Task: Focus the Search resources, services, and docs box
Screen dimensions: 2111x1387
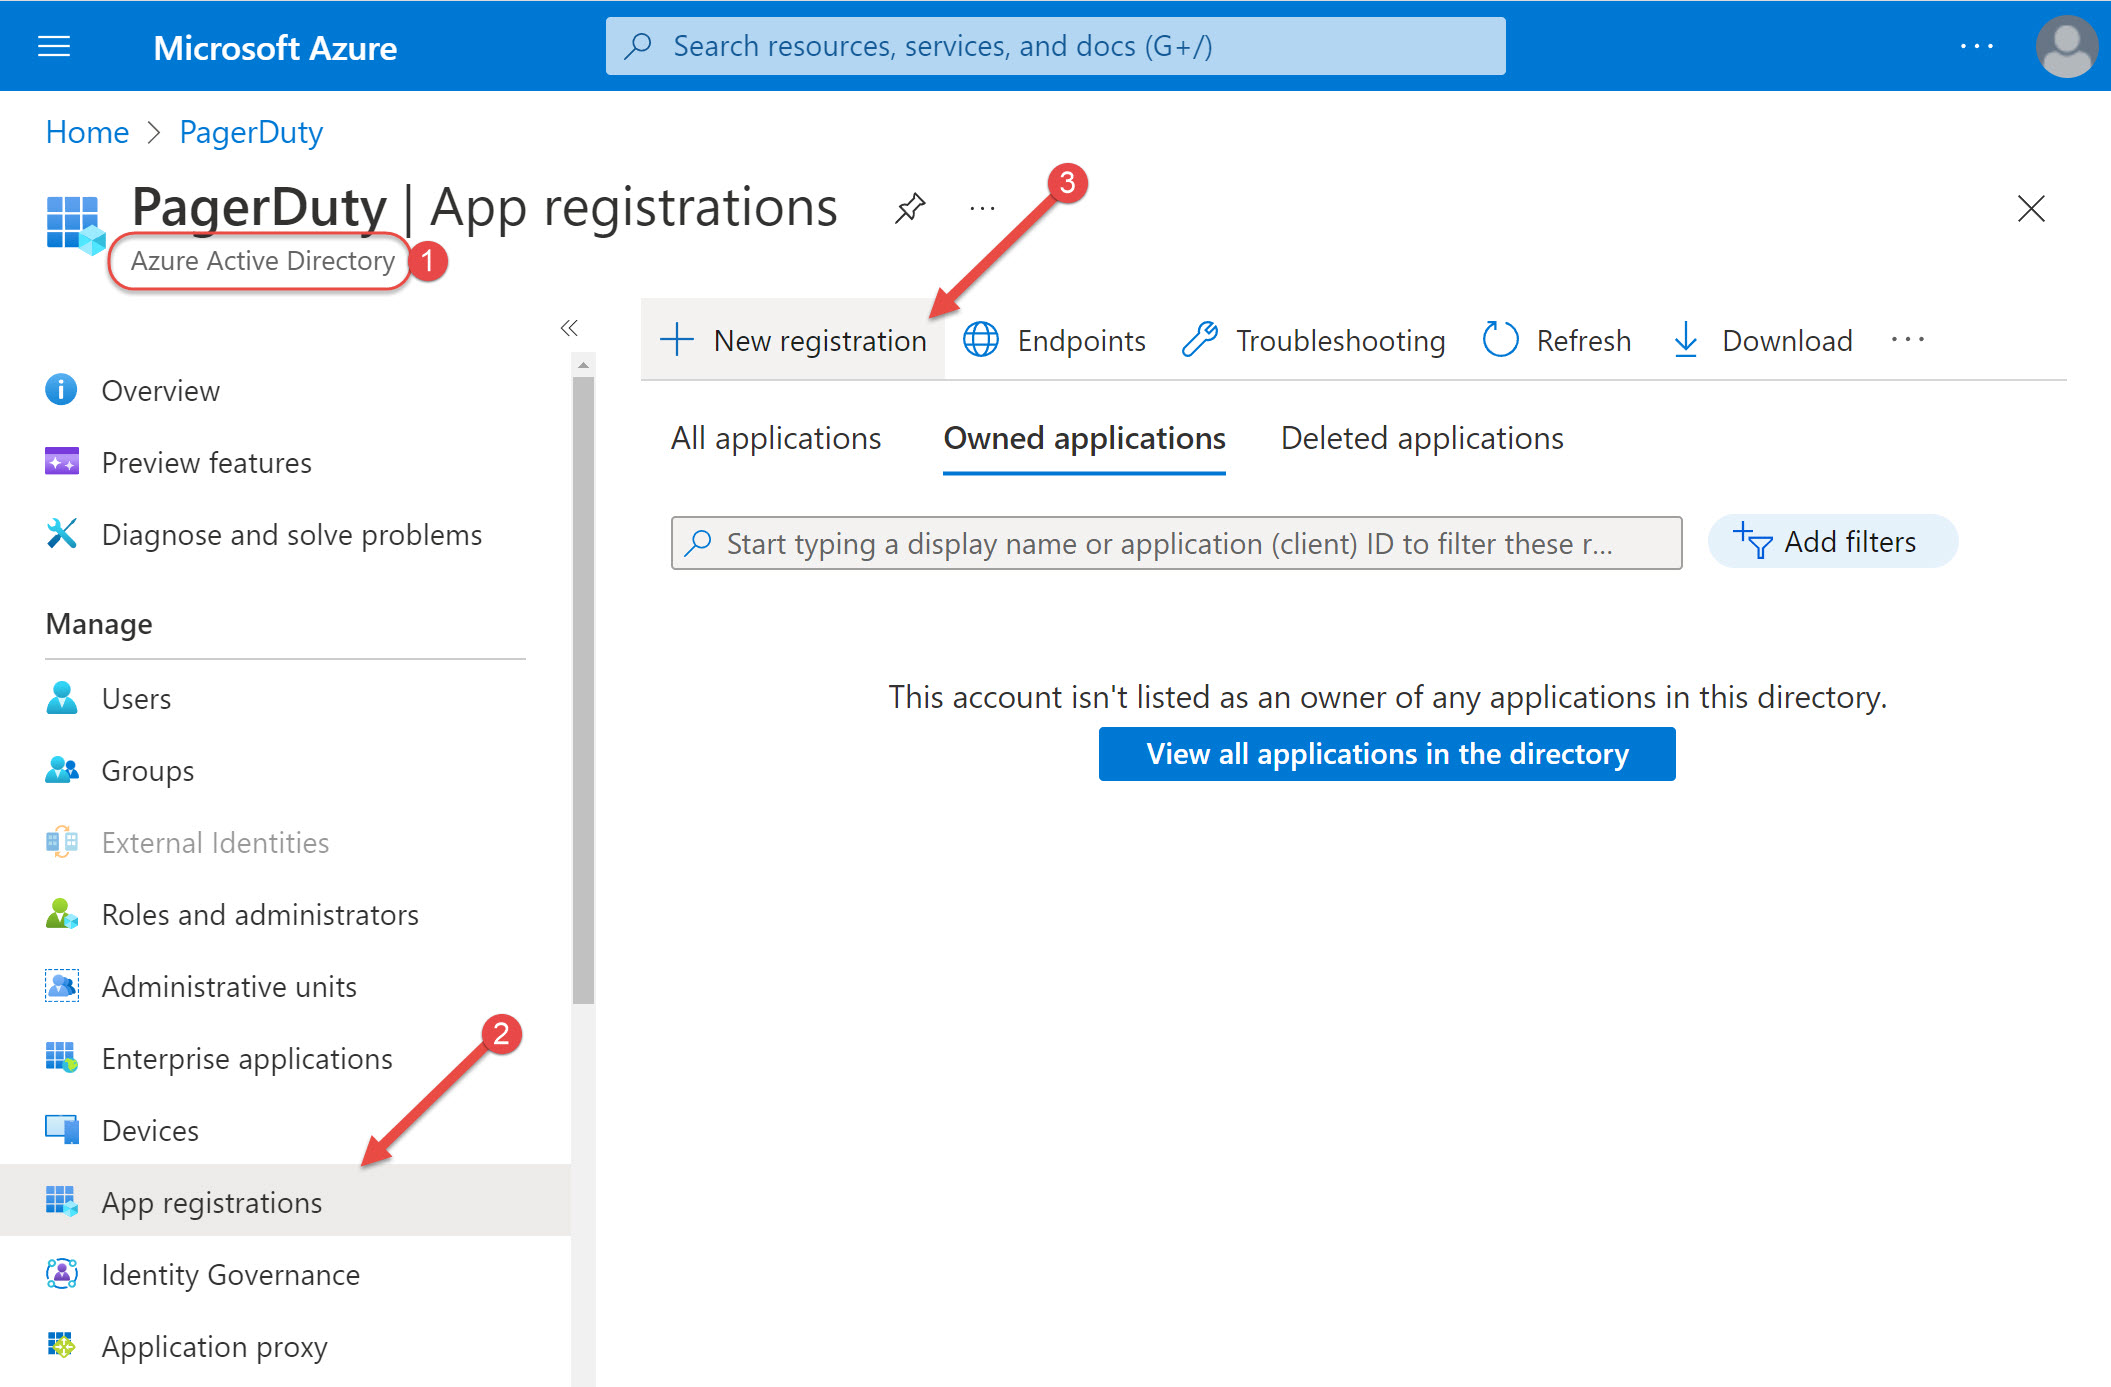Action: (1056, 46)
